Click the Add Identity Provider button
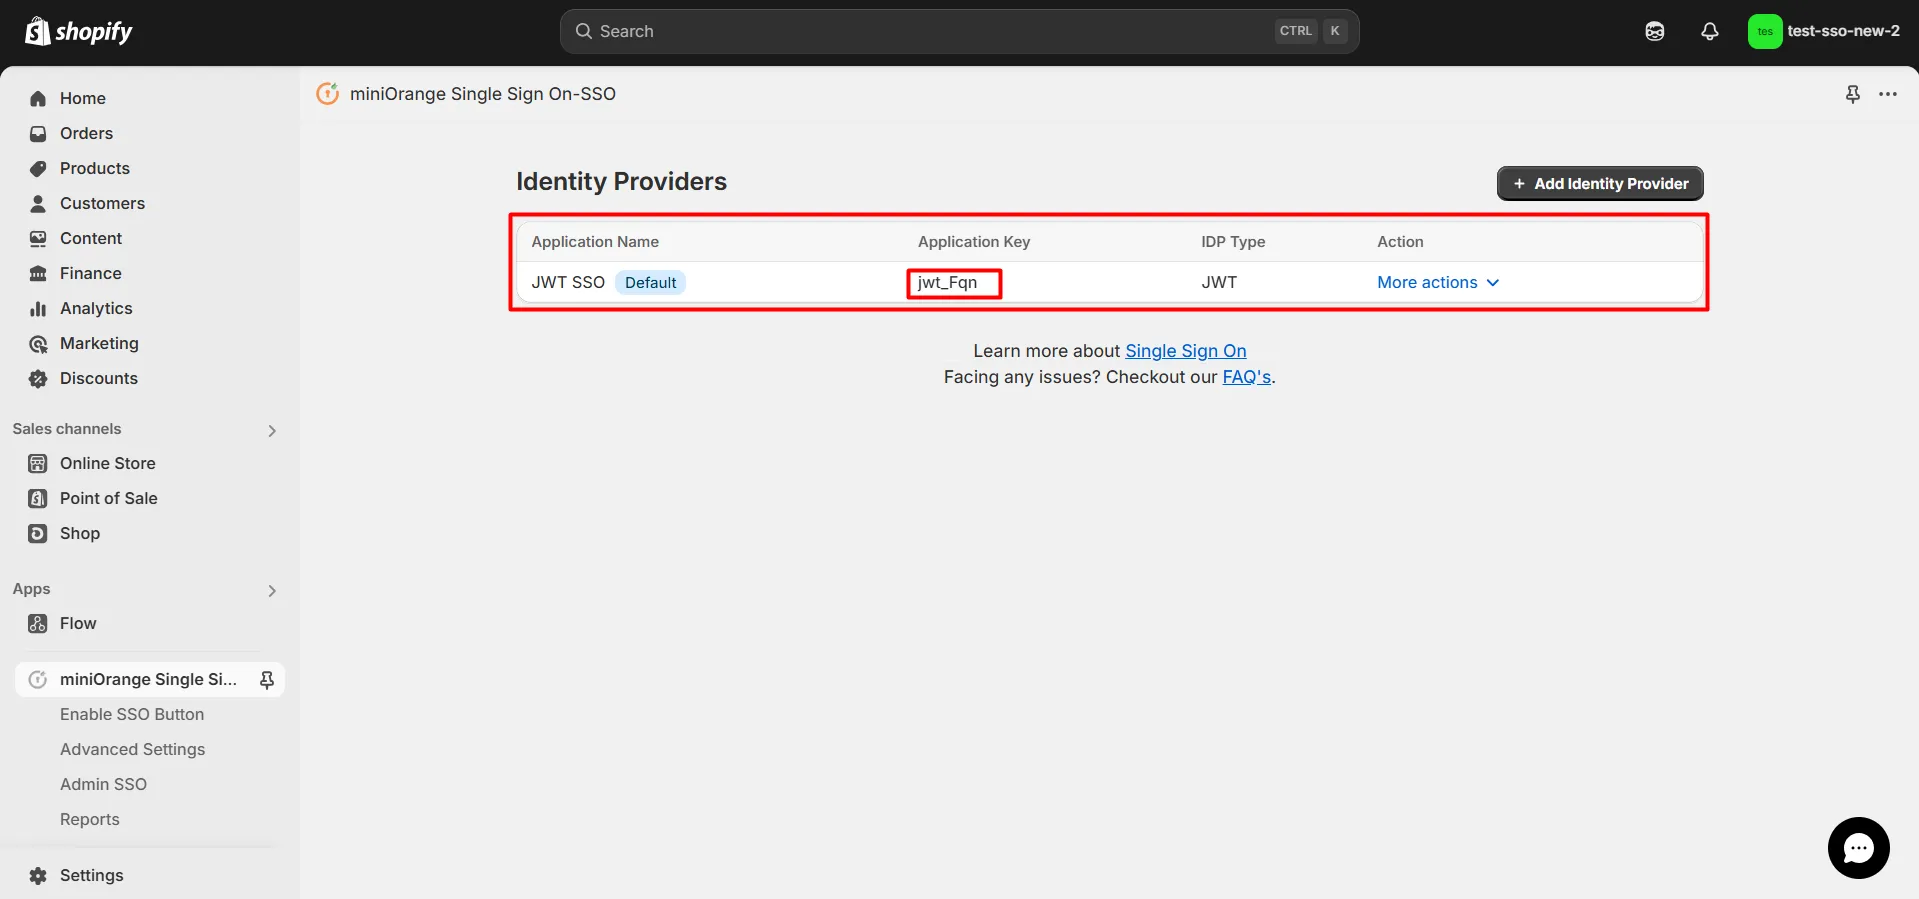 coord(1600,183)
